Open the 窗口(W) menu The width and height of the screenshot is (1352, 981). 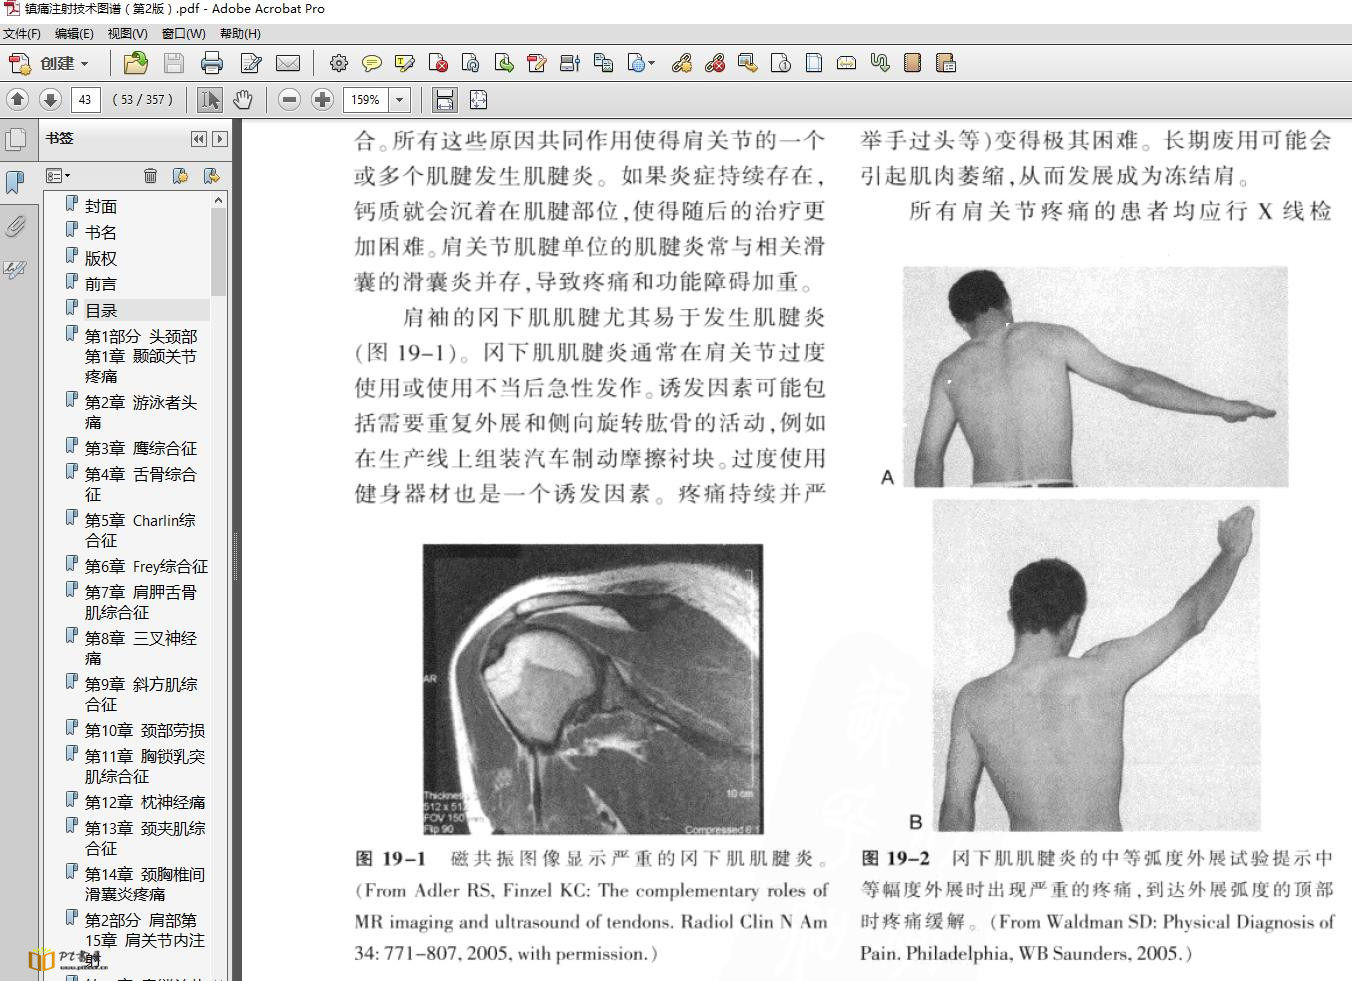183,34
